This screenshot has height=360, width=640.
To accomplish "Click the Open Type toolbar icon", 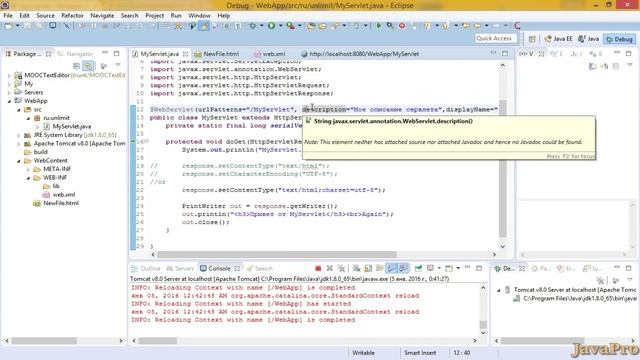I will [311, 26].
